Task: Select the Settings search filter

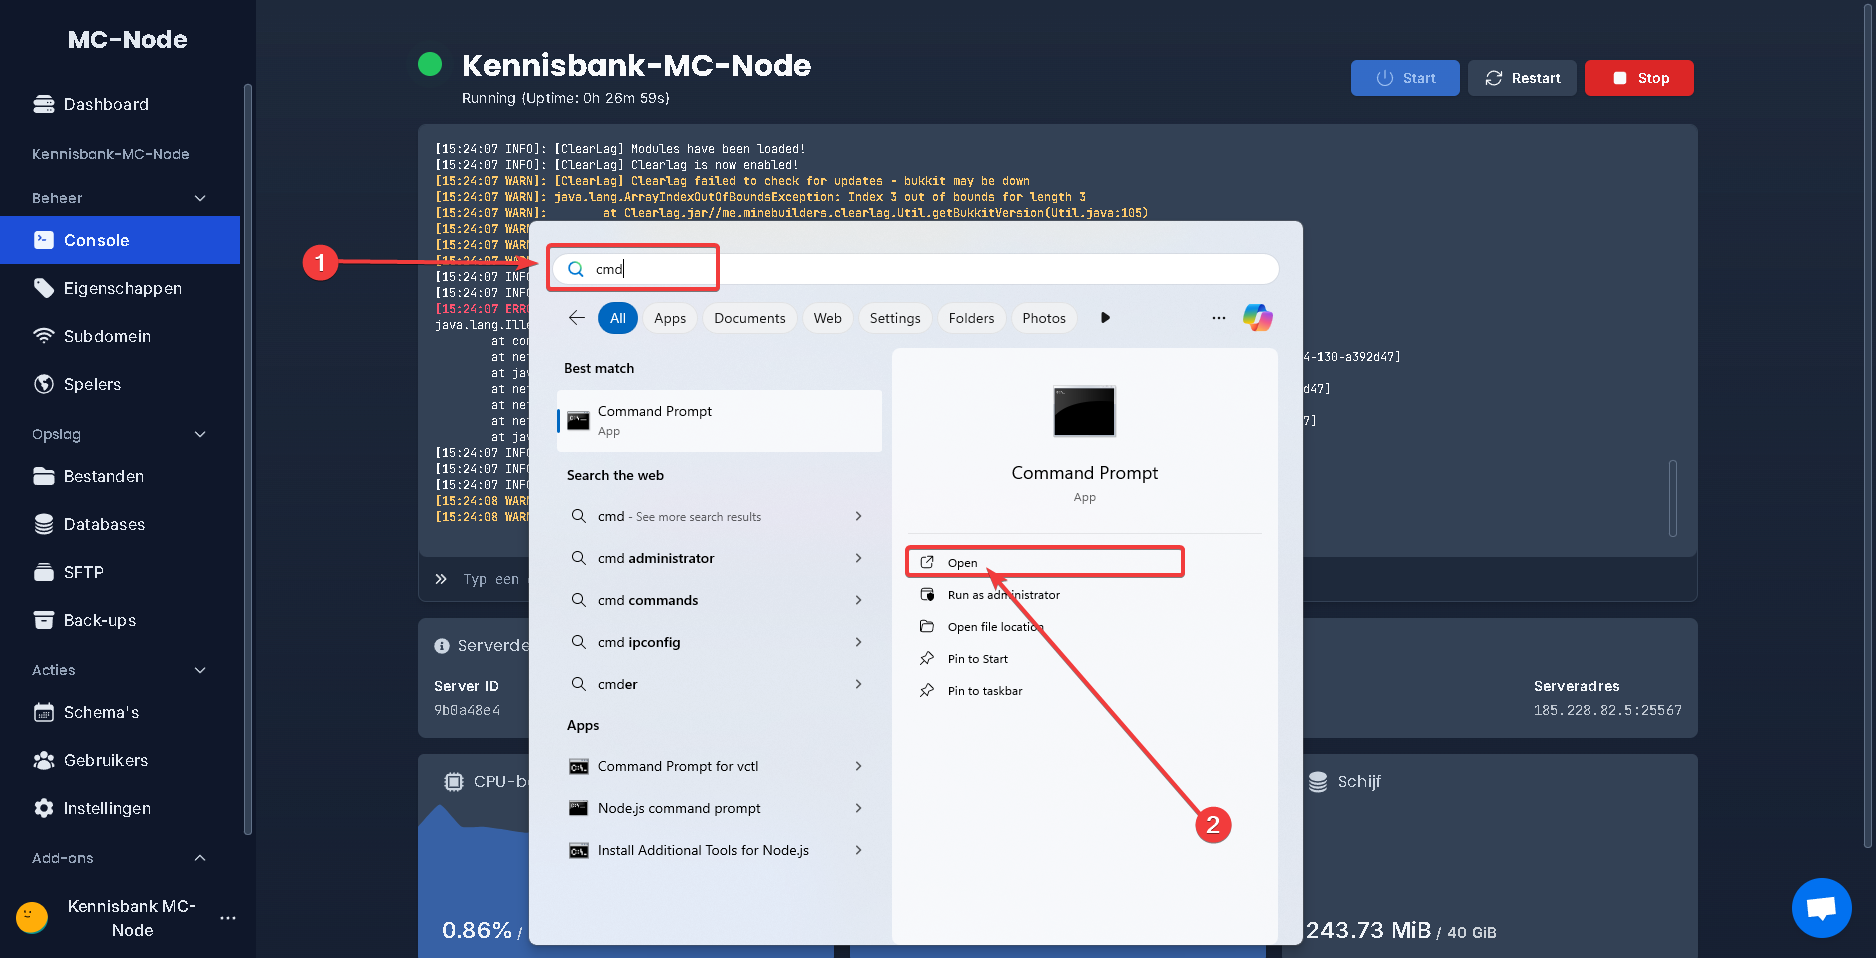Action: [895, 318]
